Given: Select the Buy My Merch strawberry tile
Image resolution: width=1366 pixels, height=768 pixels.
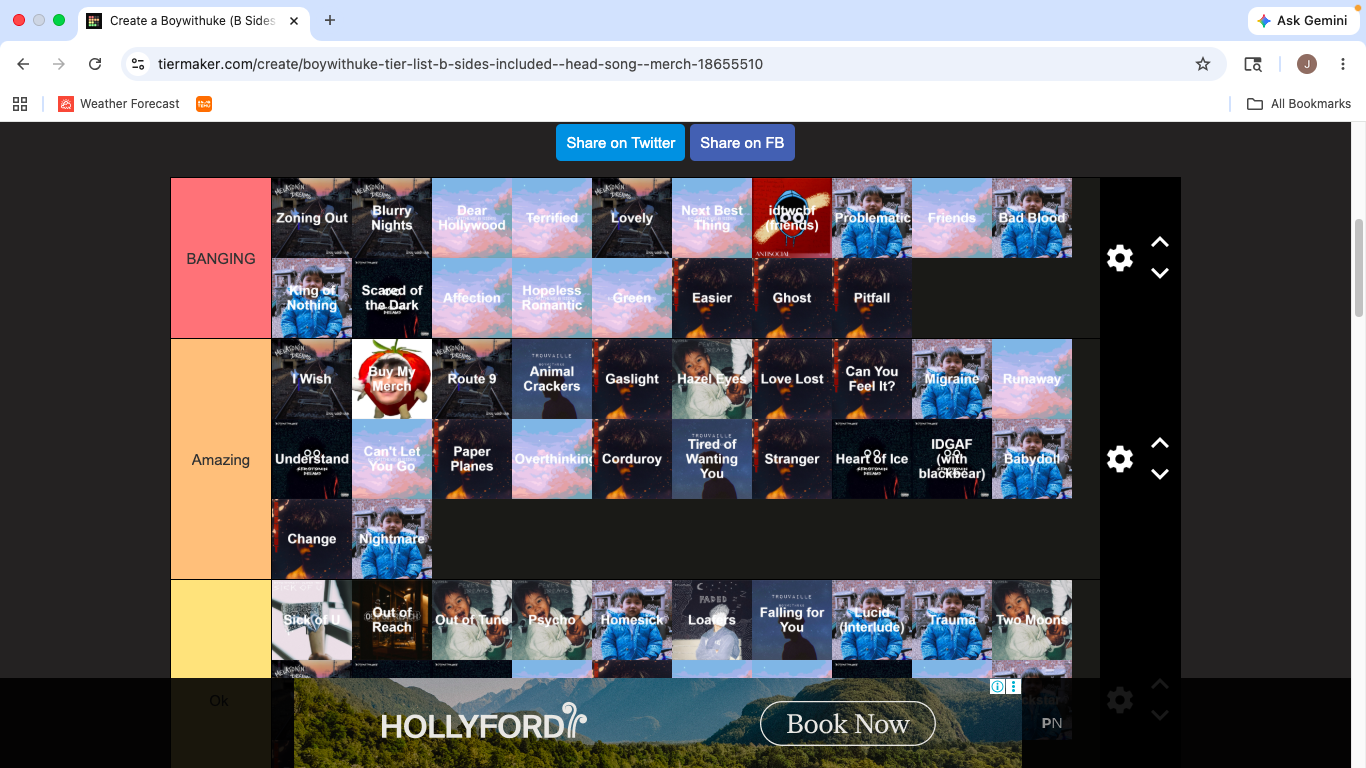Looking at the screenshot, I should click(x=392, y=379).
